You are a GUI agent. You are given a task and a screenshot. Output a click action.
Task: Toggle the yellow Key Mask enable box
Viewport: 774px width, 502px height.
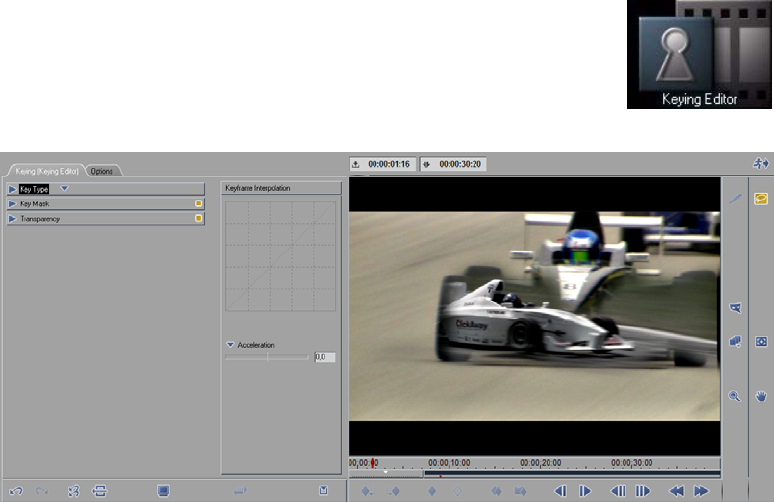pyautogui.click(x=198, y=203)
